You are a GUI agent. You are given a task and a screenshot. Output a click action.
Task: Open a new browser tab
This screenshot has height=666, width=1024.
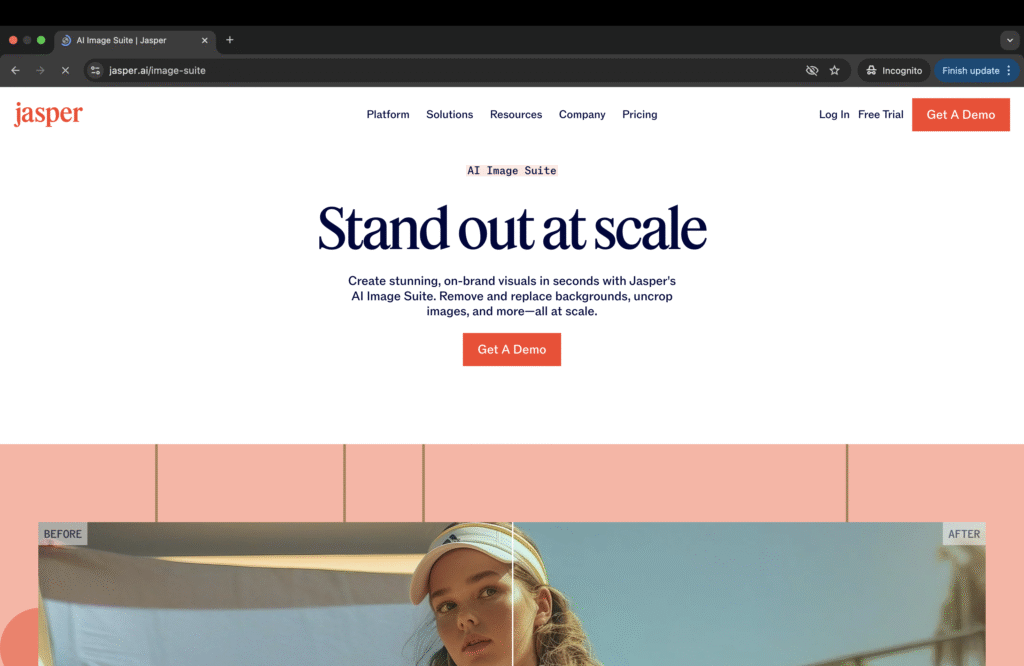coord(229,40)
